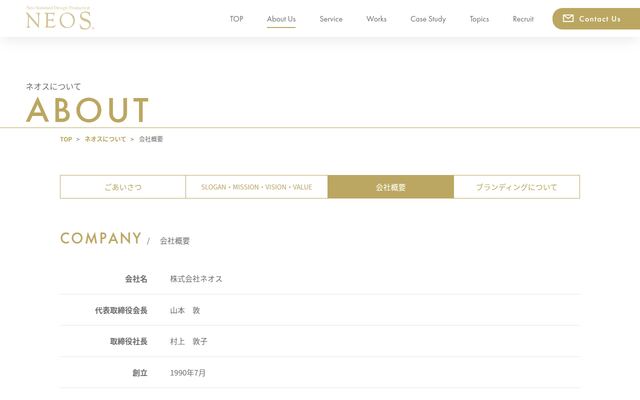Go to the Service menu item
This screenshot has height=400, width=640.
click(331, 19)
